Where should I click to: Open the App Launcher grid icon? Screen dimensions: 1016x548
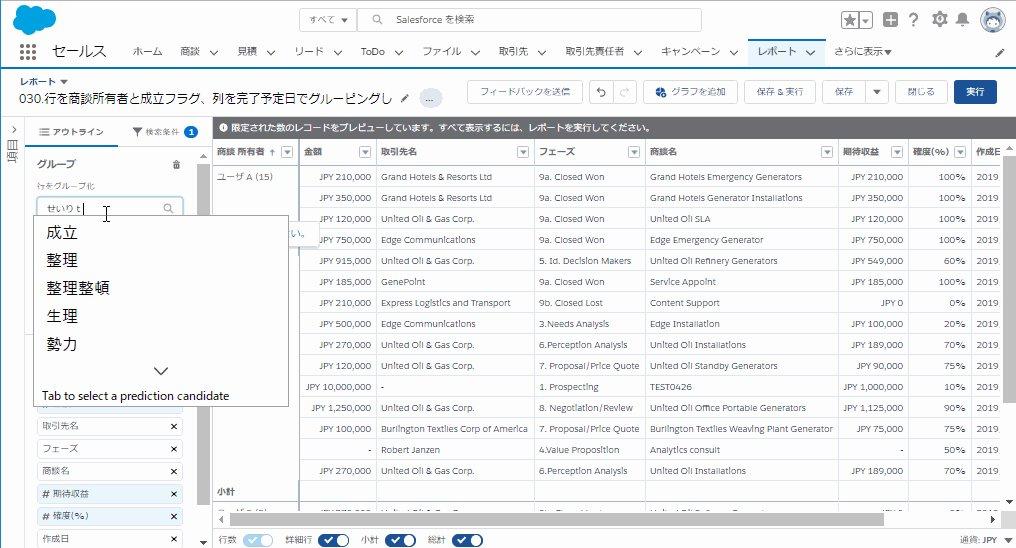pos(28,52)
